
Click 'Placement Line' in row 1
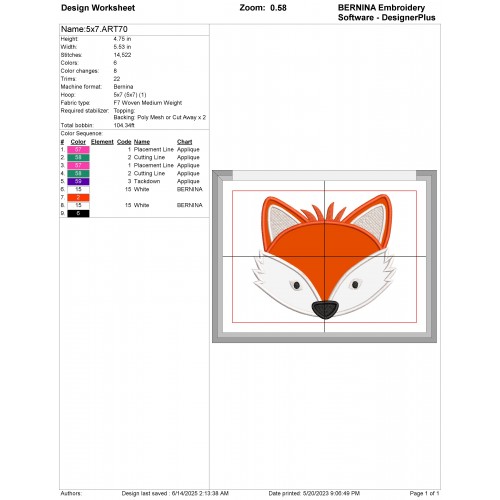pyautogui.click(x=154, y=150)
